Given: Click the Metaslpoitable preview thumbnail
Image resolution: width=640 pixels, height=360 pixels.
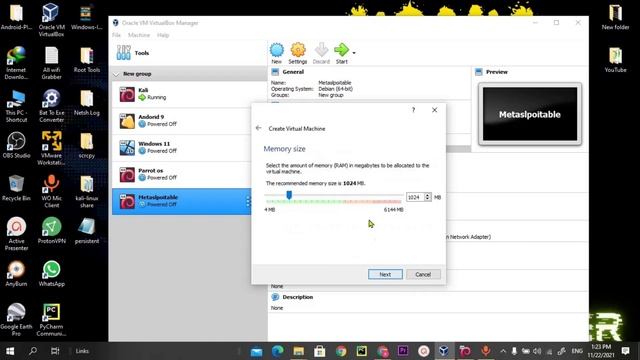Looking at the screenshot, I should (530, 114).
